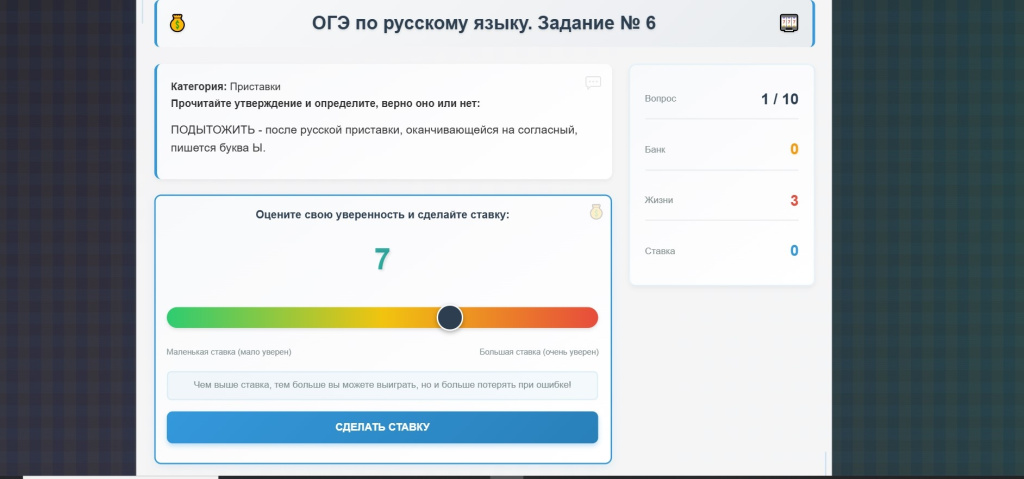The height and width of the screenshot is (479, 1024).
Task: Click the СДЕЛАТЬ СТАВКУ button
Action: tap(382, 427)
